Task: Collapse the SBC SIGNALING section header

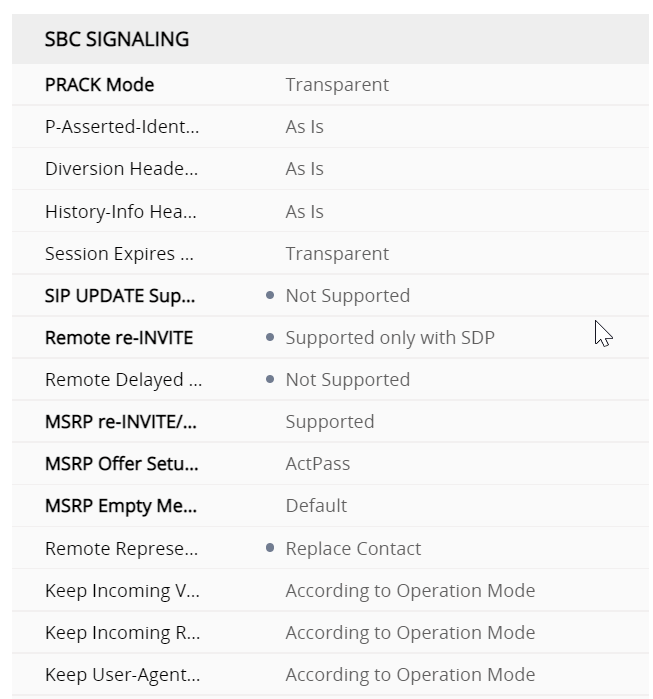Action: click(x=117, y=40)
